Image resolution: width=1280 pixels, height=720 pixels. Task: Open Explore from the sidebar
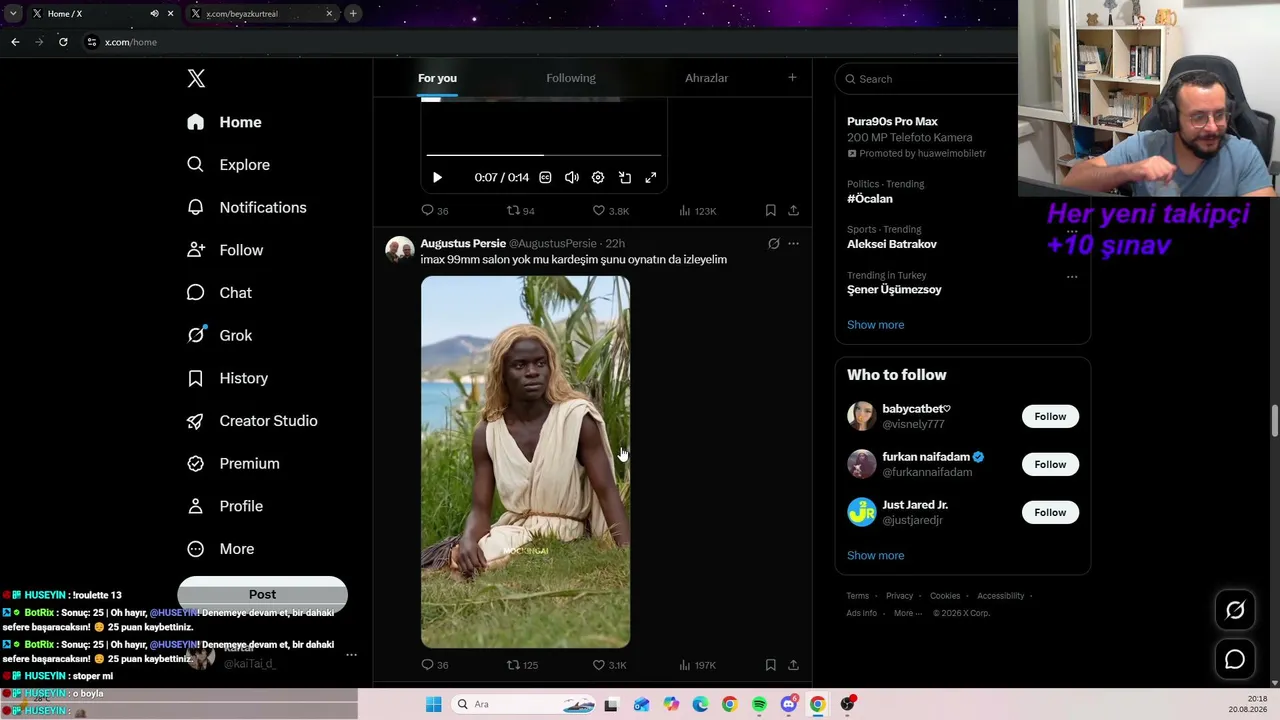[228, 165]
